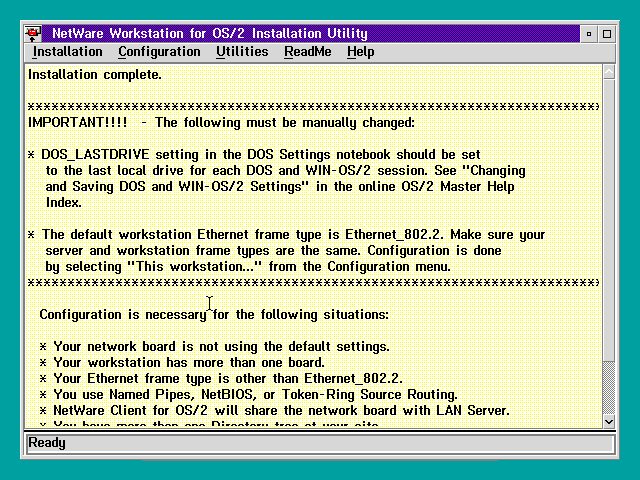Click the word "Index." in the text

tap(64, 202)
